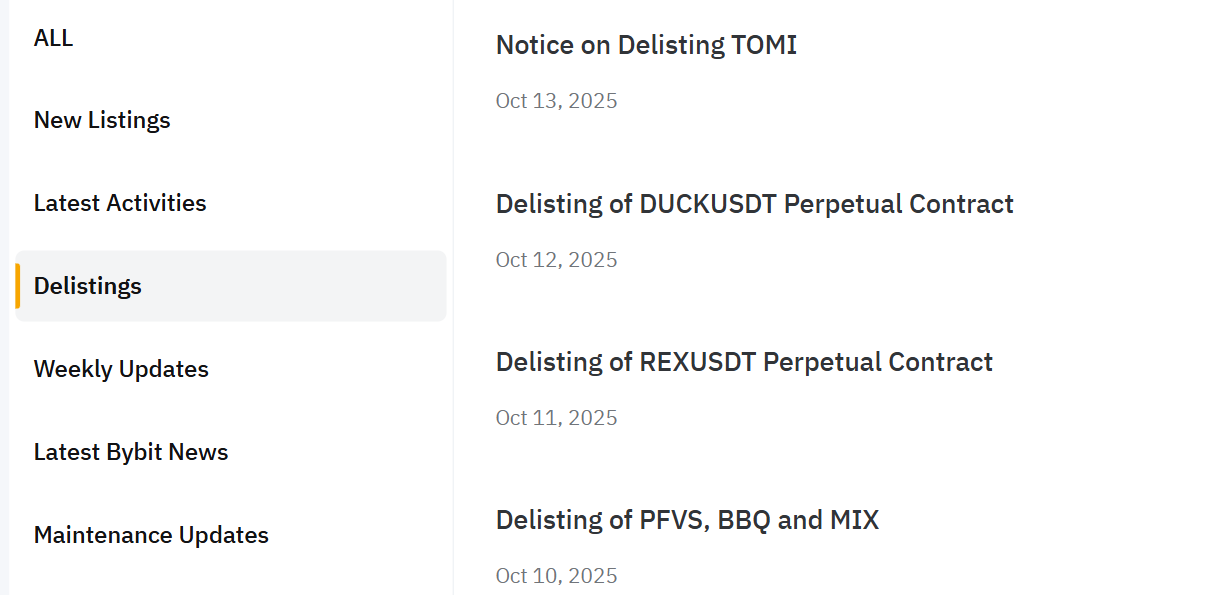This screenshot has height=595, width=1224.
Task: Open Notice on Delisting TOMI article
Action: (646, 45)
